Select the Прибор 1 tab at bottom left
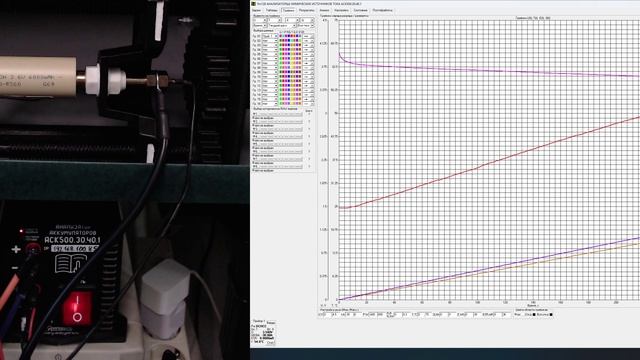This screenshot has width=640, height=360. [259, 321]
